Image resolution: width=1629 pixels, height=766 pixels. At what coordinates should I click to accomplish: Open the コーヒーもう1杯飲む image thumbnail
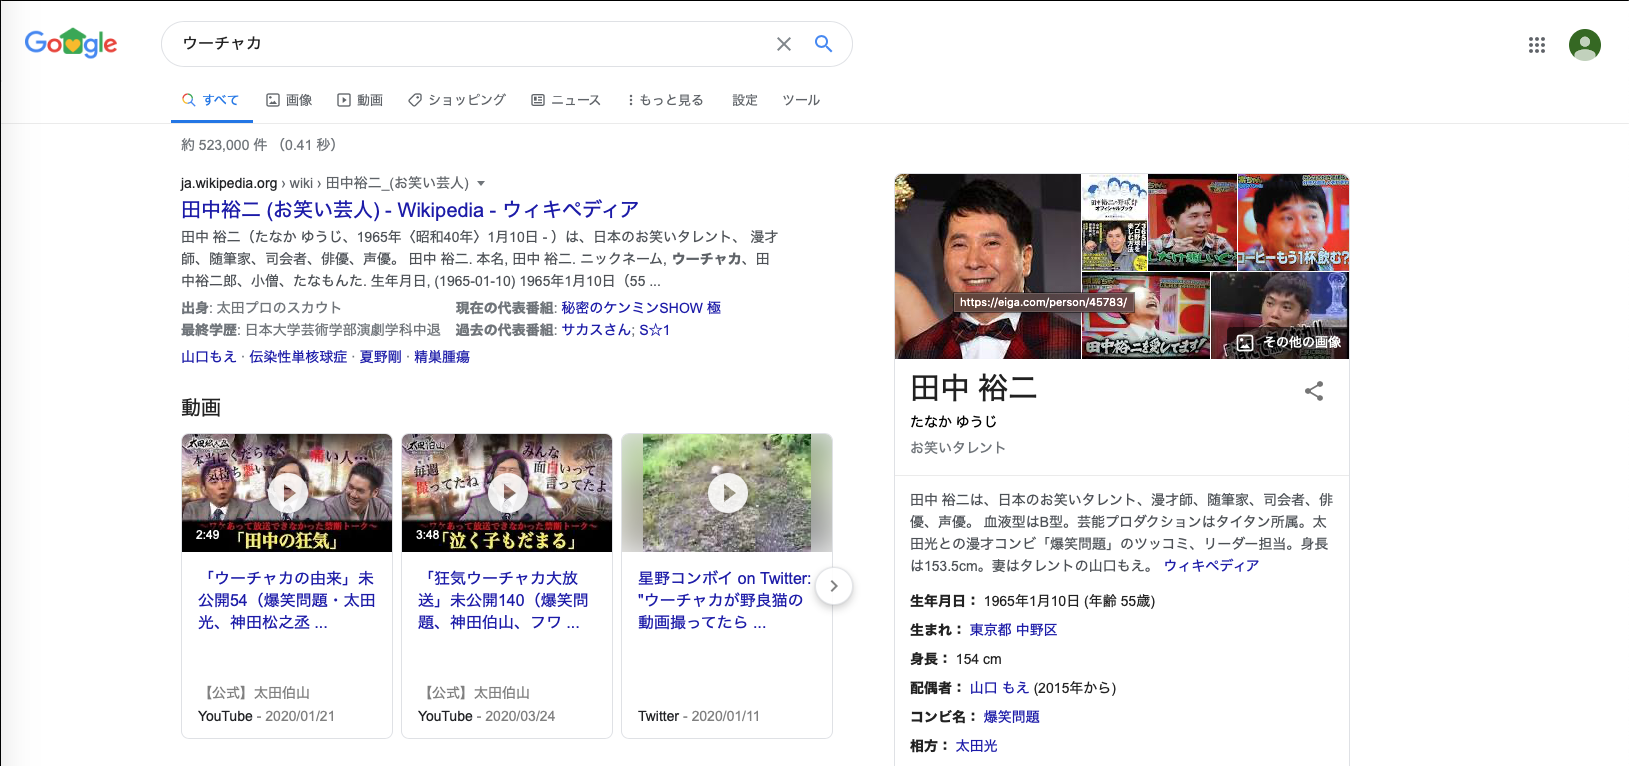pyautogui.click(x=1293, y=222)
